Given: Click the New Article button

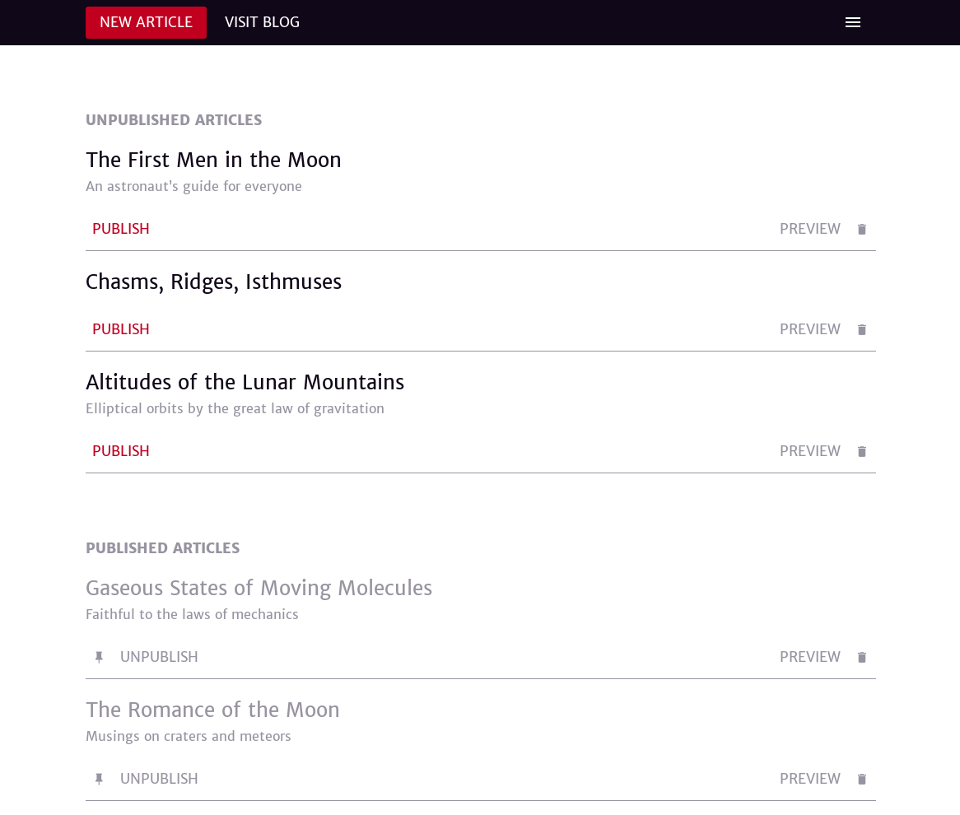Looking at the screenshot, I should pyautogui.click(x=146, y=23).
